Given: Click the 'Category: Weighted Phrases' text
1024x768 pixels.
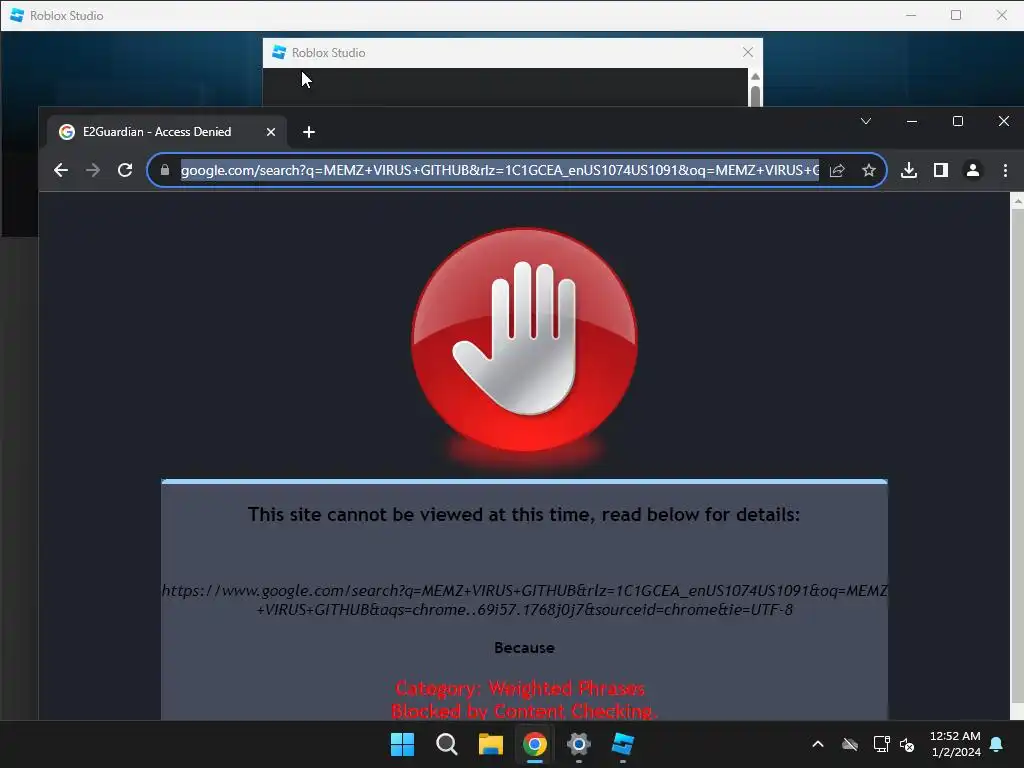Looking at the screenshot, I should 520,688.
